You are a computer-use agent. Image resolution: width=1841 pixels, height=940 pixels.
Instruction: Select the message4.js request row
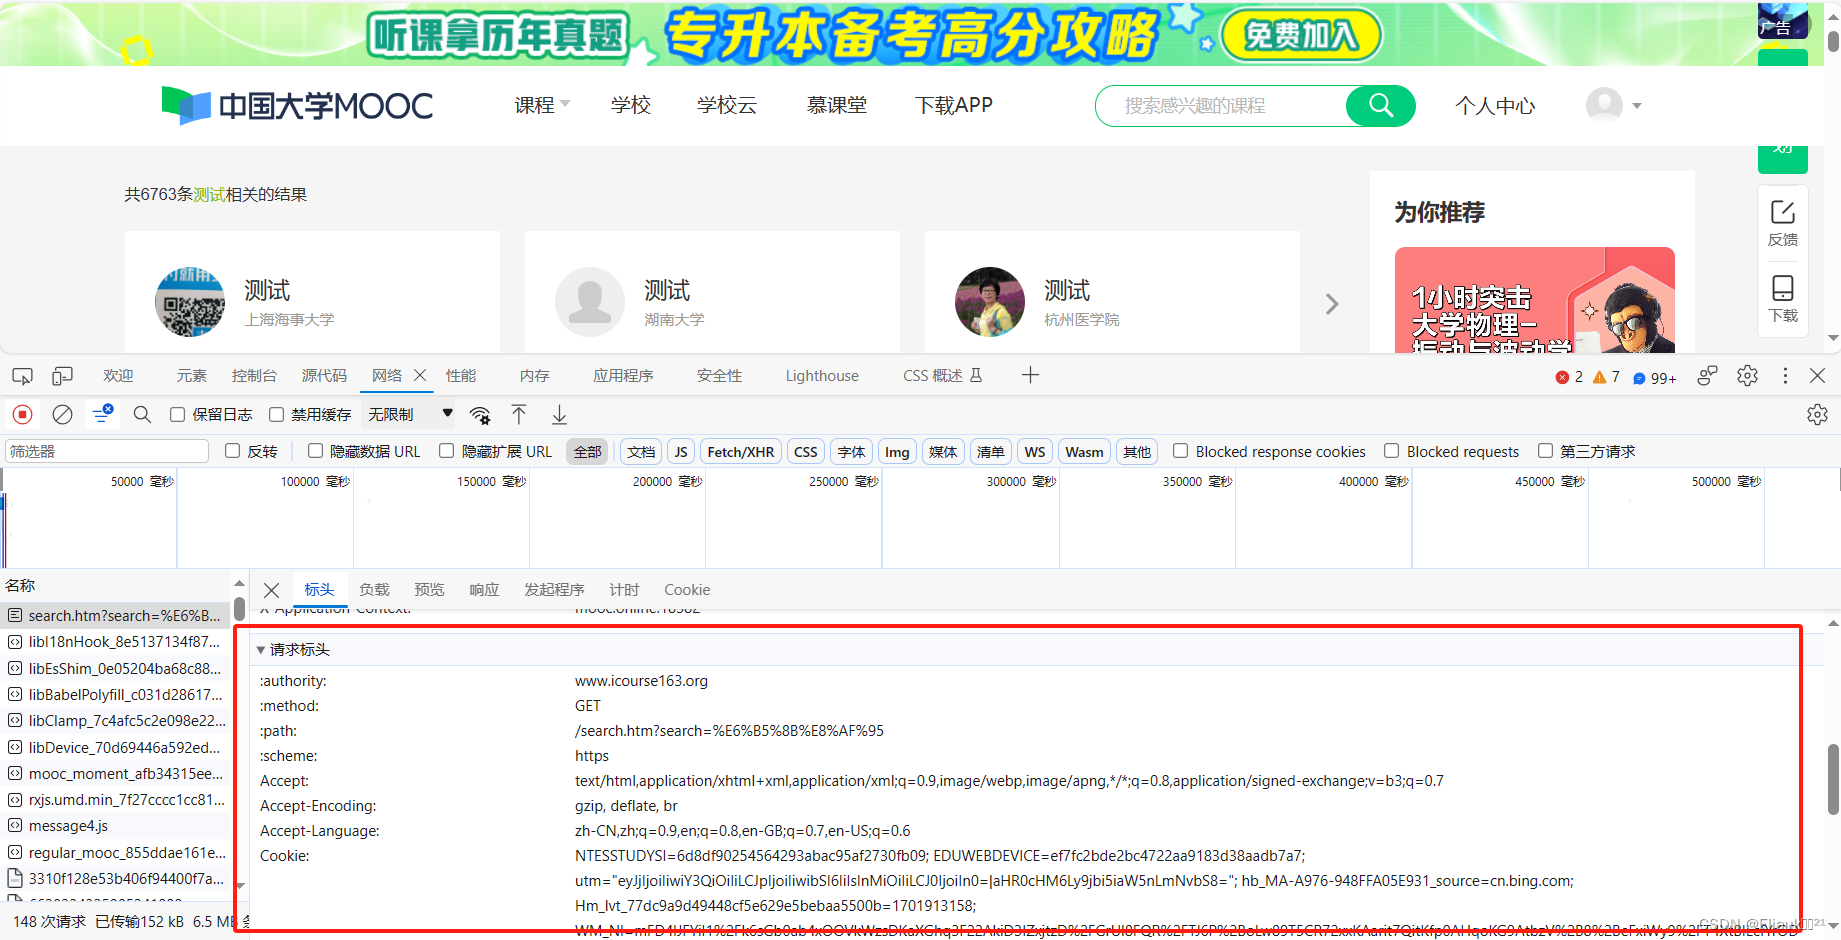(116, 826)
